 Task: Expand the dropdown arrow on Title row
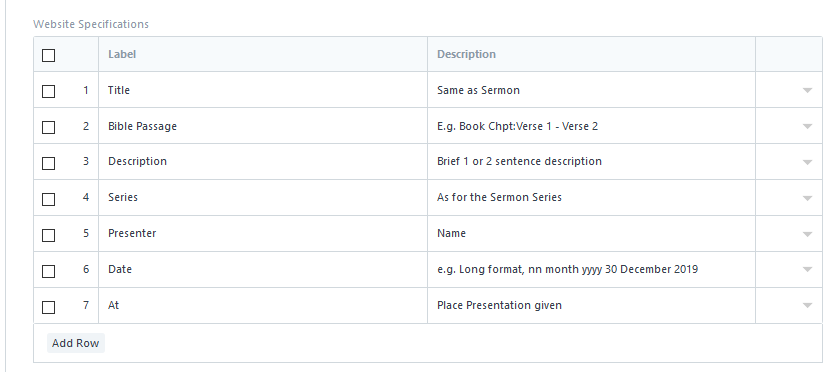(x=807, y=90)
